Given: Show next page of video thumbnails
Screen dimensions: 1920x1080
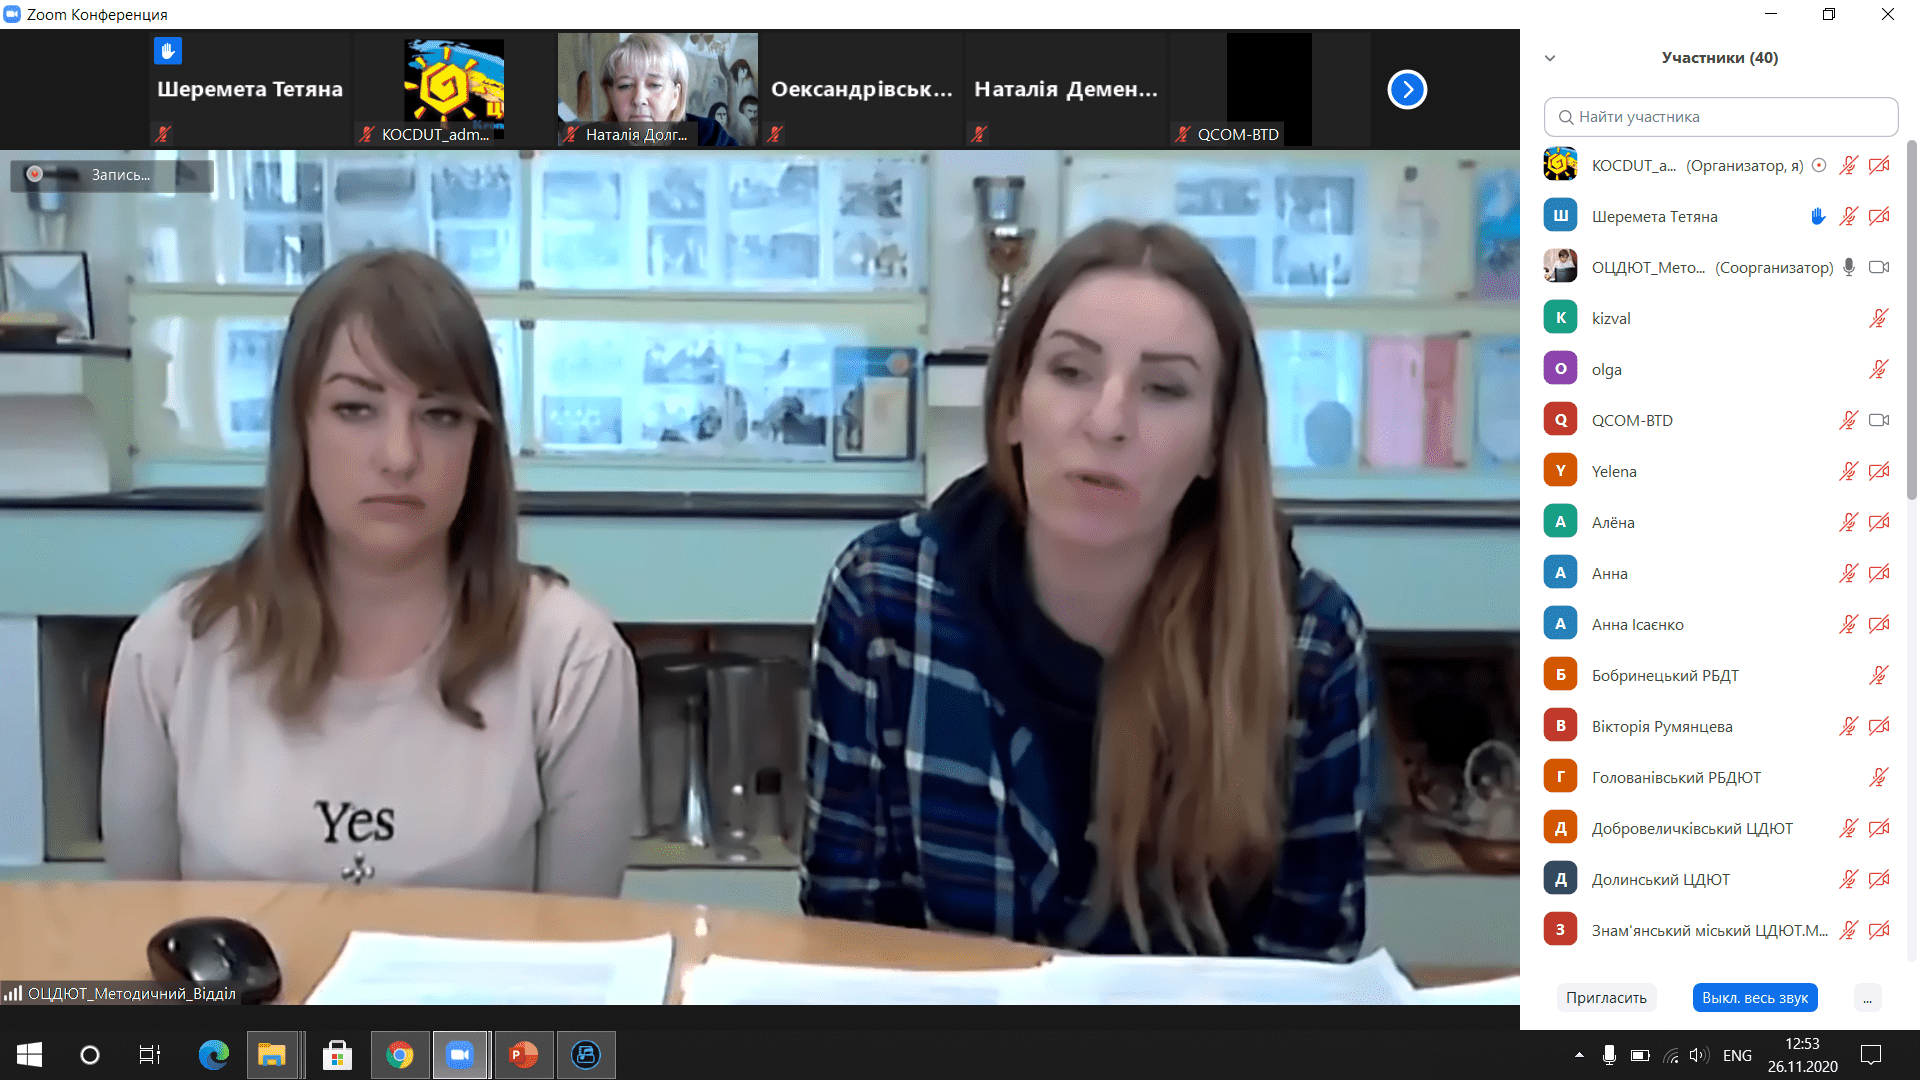Looking at the screenshot, I should (x=1406, y=90).
